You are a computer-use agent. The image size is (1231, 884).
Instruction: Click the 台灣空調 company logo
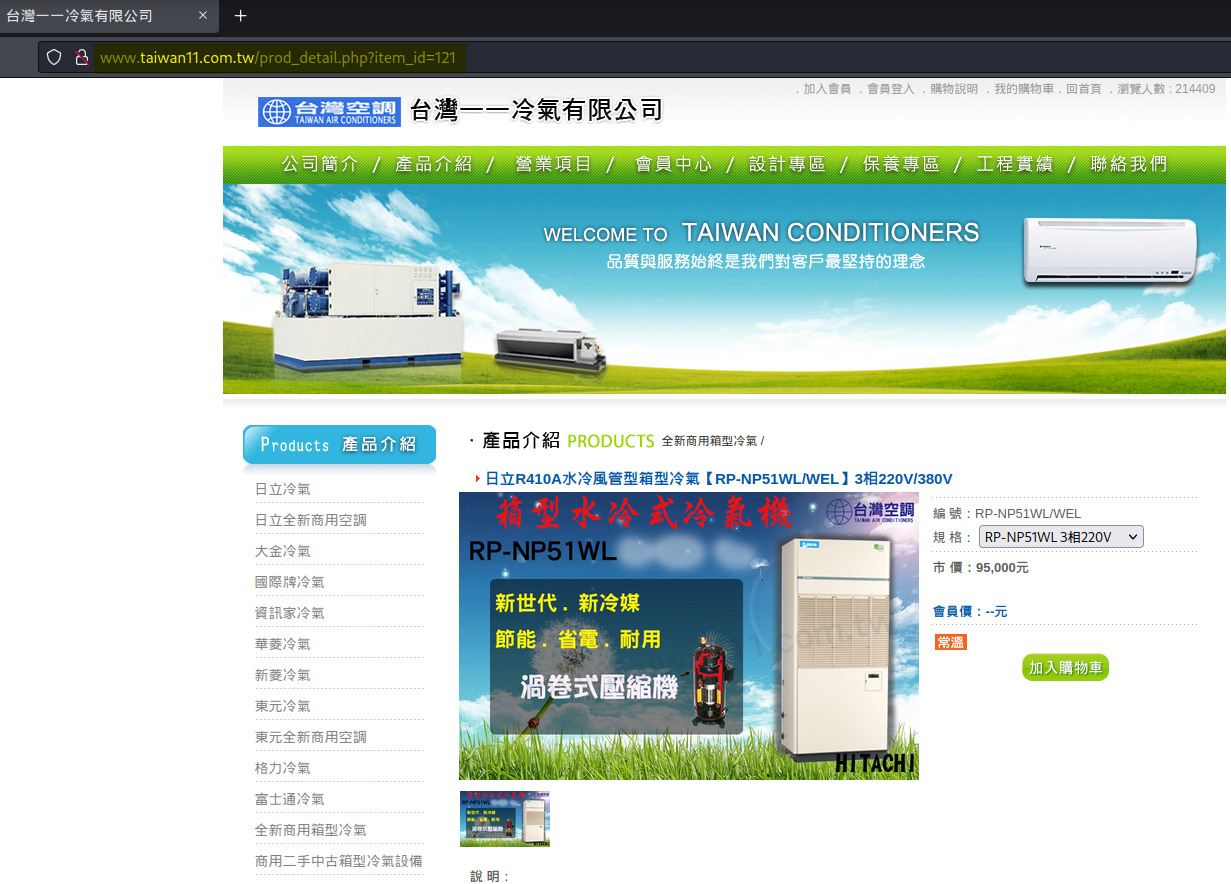coord(329,111)
